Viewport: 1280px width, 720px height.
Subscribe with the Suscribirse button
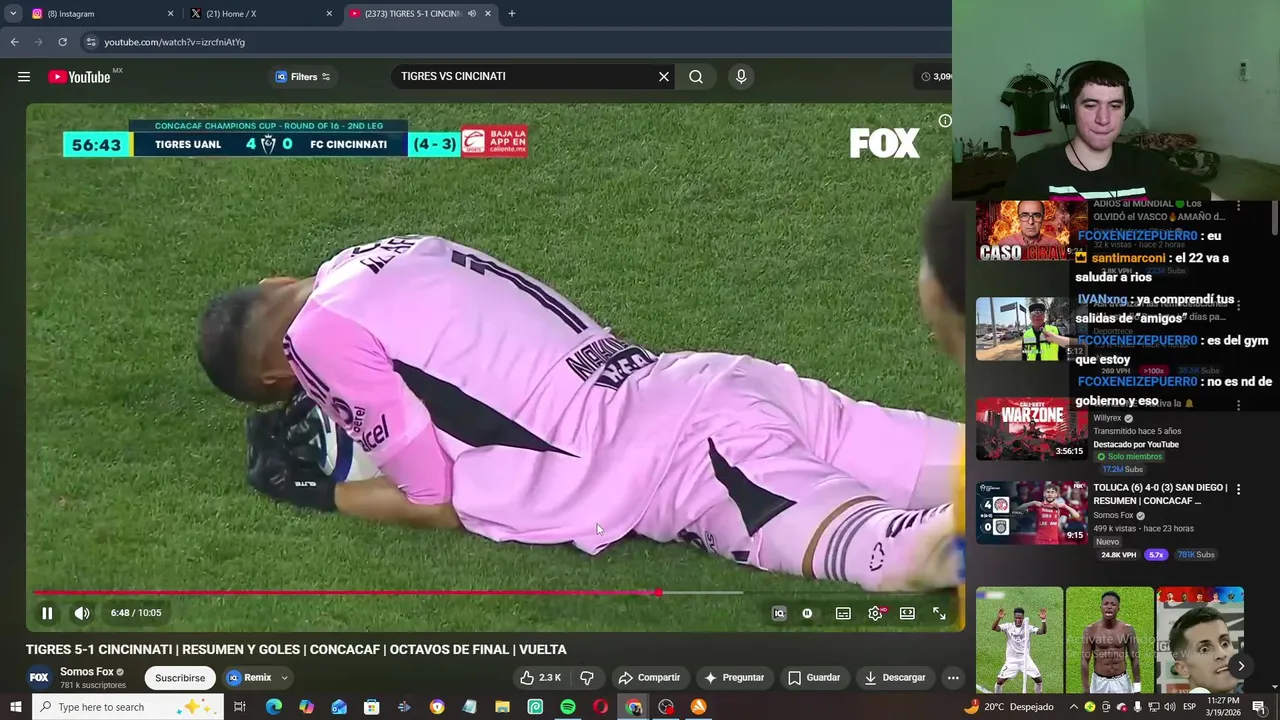(x=180, y=678)
